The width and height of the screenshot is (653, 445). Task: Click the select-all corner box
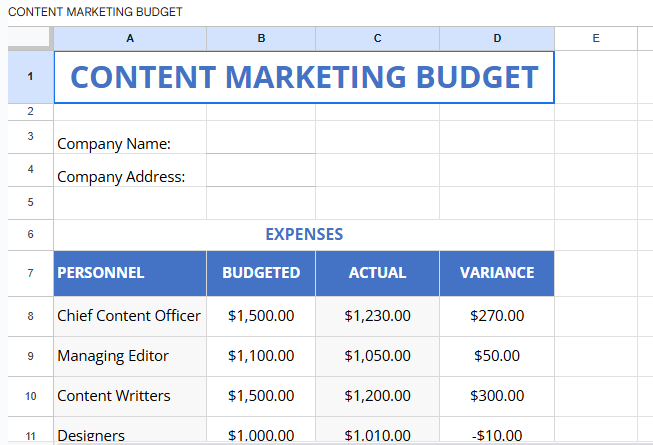point(30,38)
